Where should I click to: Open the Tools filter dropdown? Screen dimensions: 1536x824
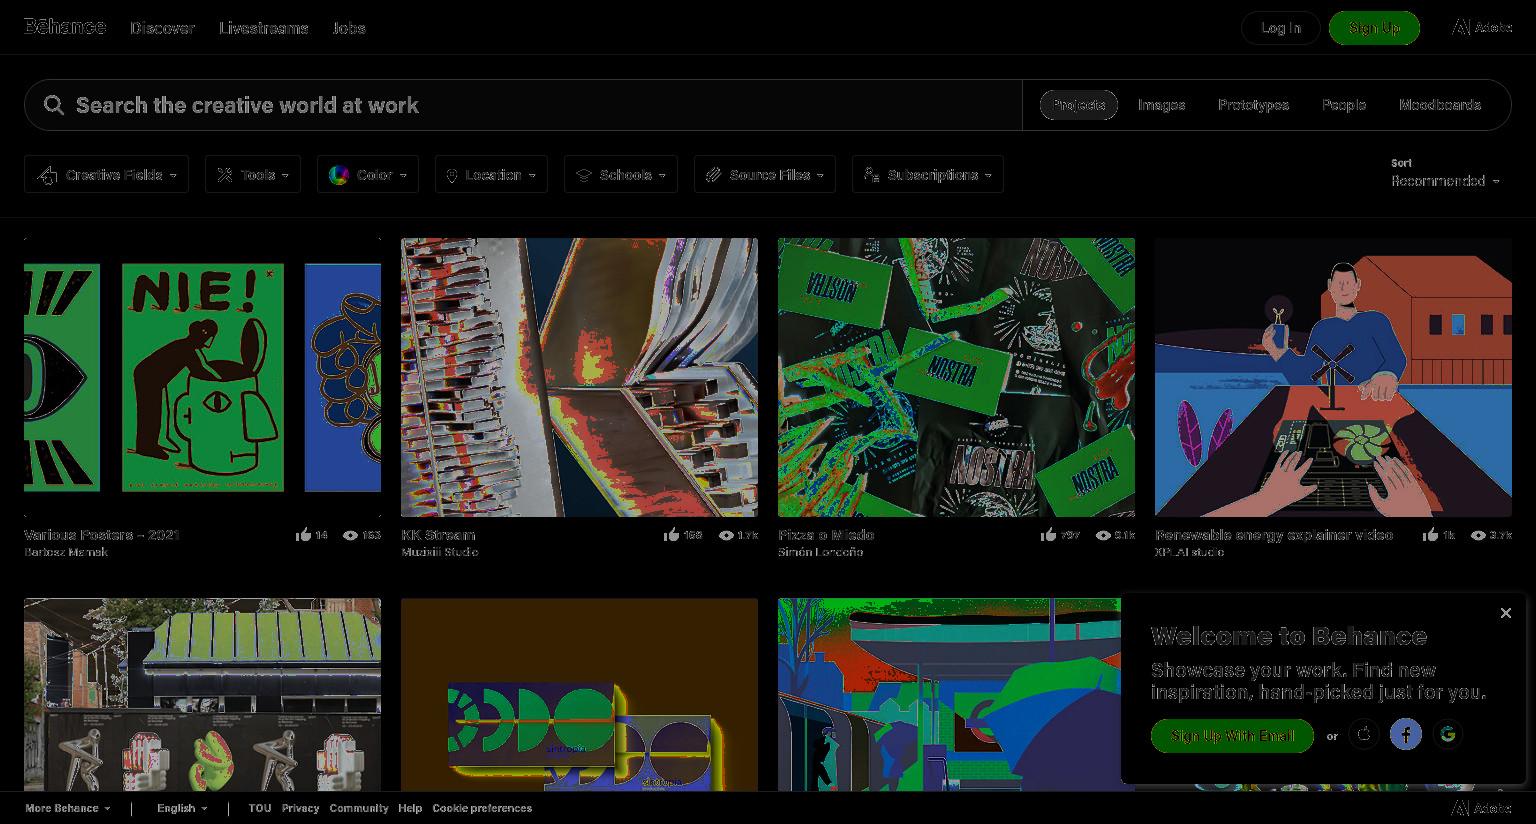point(253,174)
